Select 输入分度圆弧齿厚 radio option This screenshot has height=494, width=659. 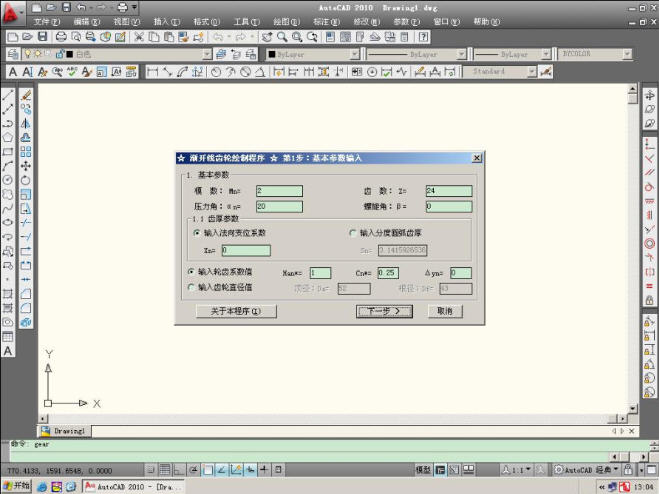click(x=352, y=233)
